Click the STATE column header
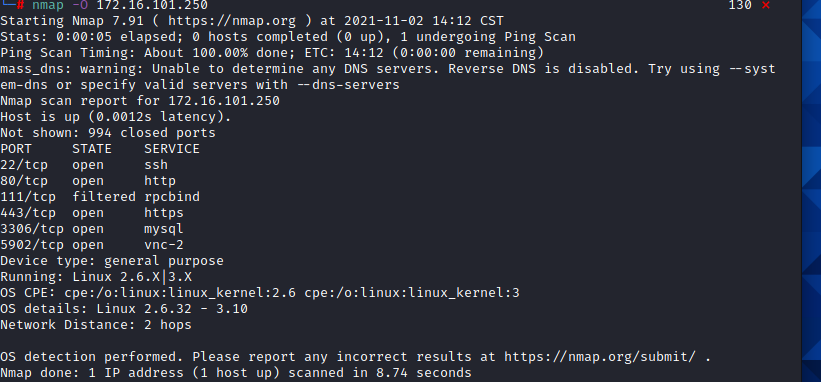This screenshot has height=382, width=821. coord(92,149)
